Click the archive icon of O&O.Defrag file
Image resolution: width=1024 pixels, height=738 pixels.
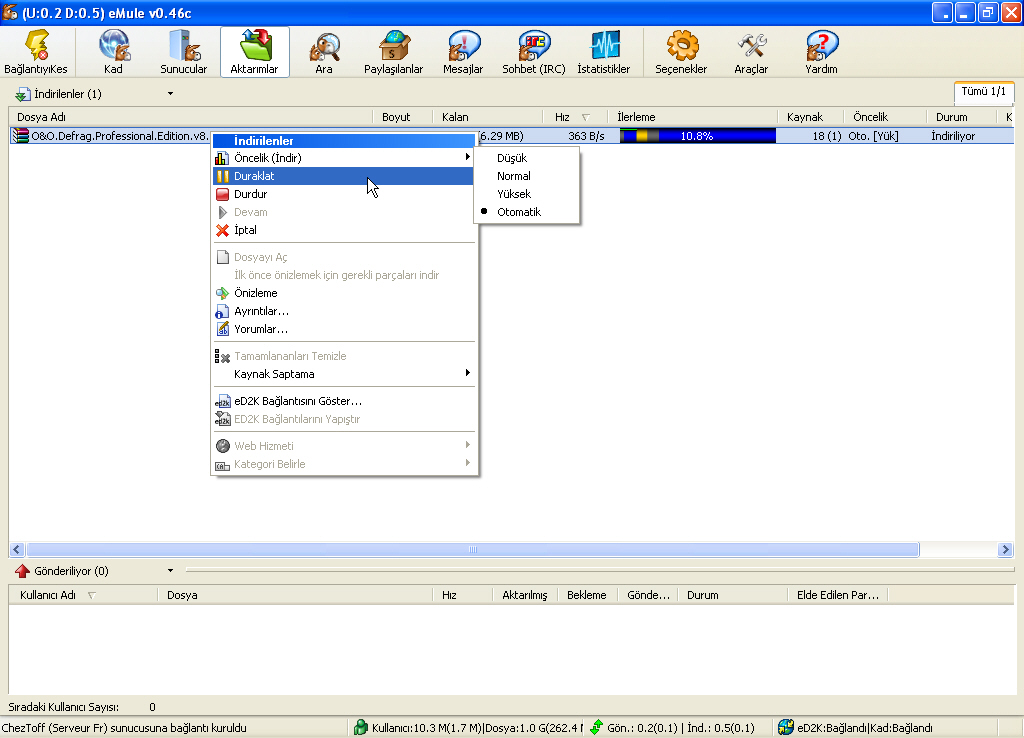coord(22,136)
